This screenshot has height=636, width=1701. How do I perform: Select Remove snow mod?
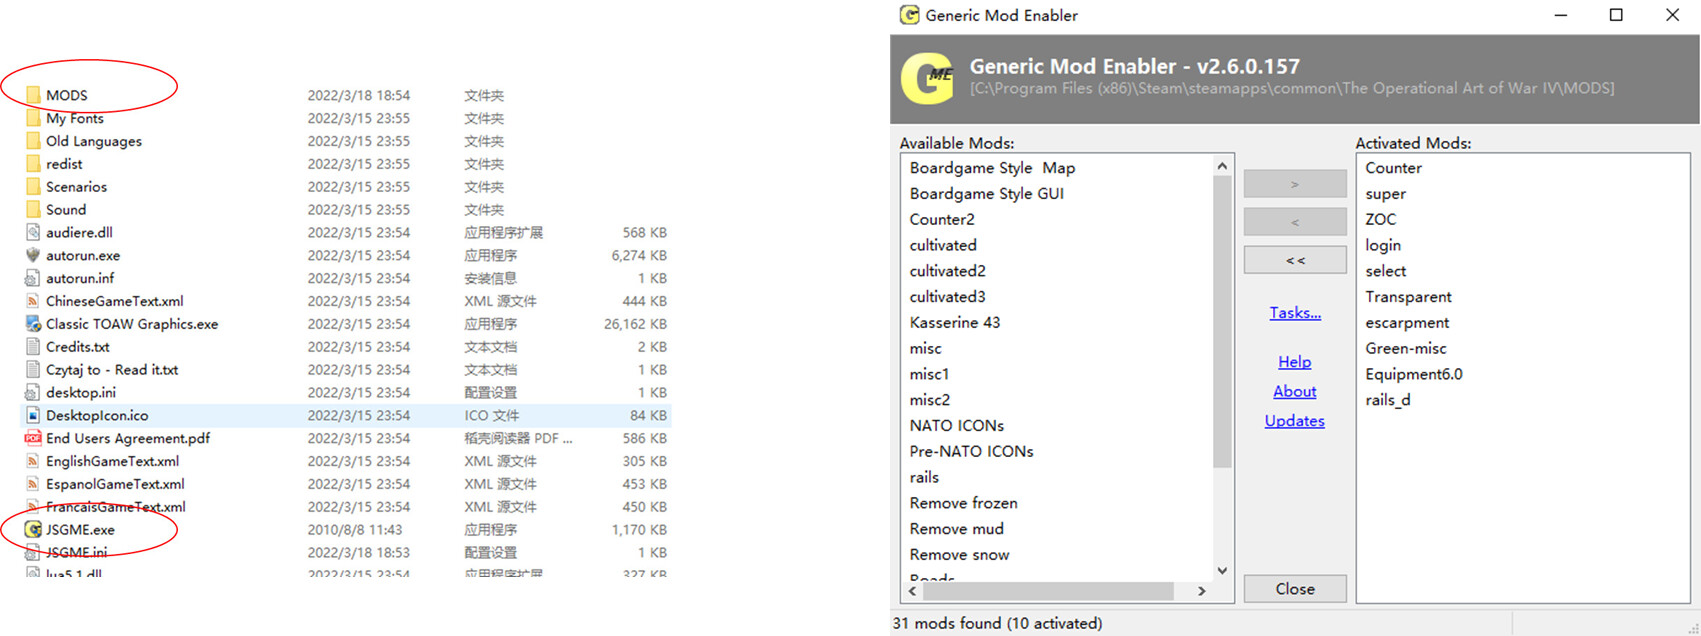(959, 555)
